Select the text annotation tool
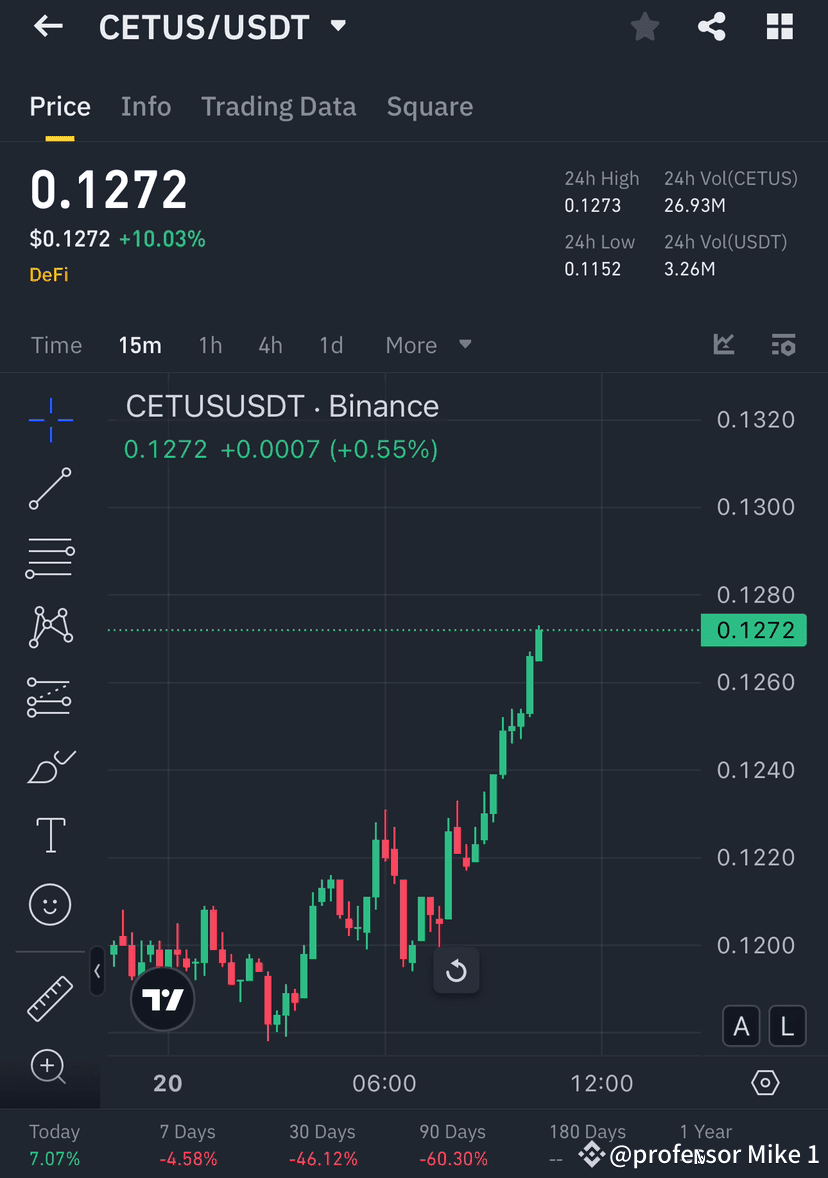This screenshot has width=828, height=1178. 49,834
